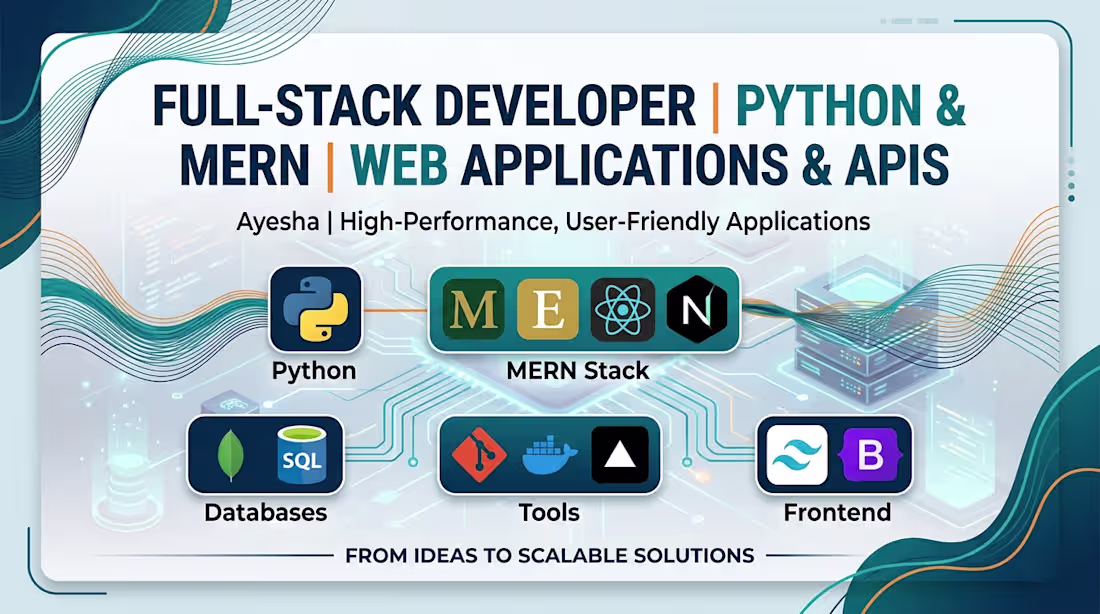The image size is (1100, 614).
Task: Click the 'Frontend' label
Action: [837, 512]
